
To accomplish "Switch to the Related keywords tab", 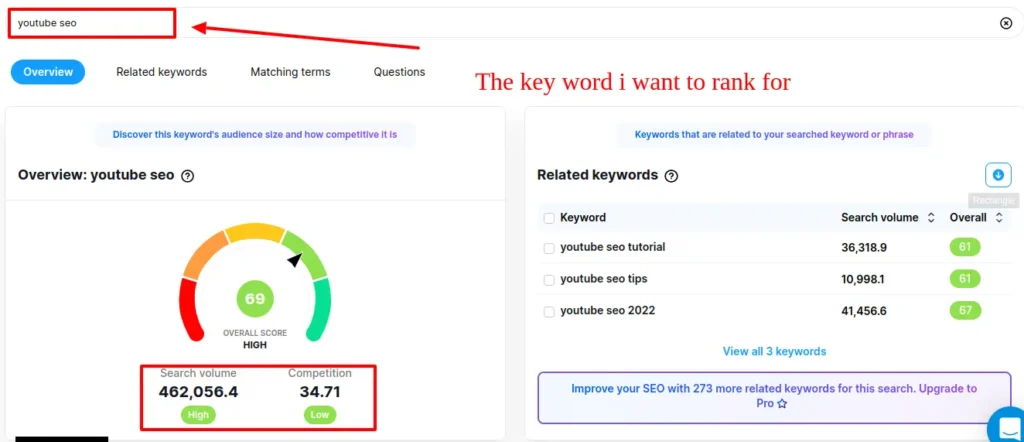I will [161, 72].
